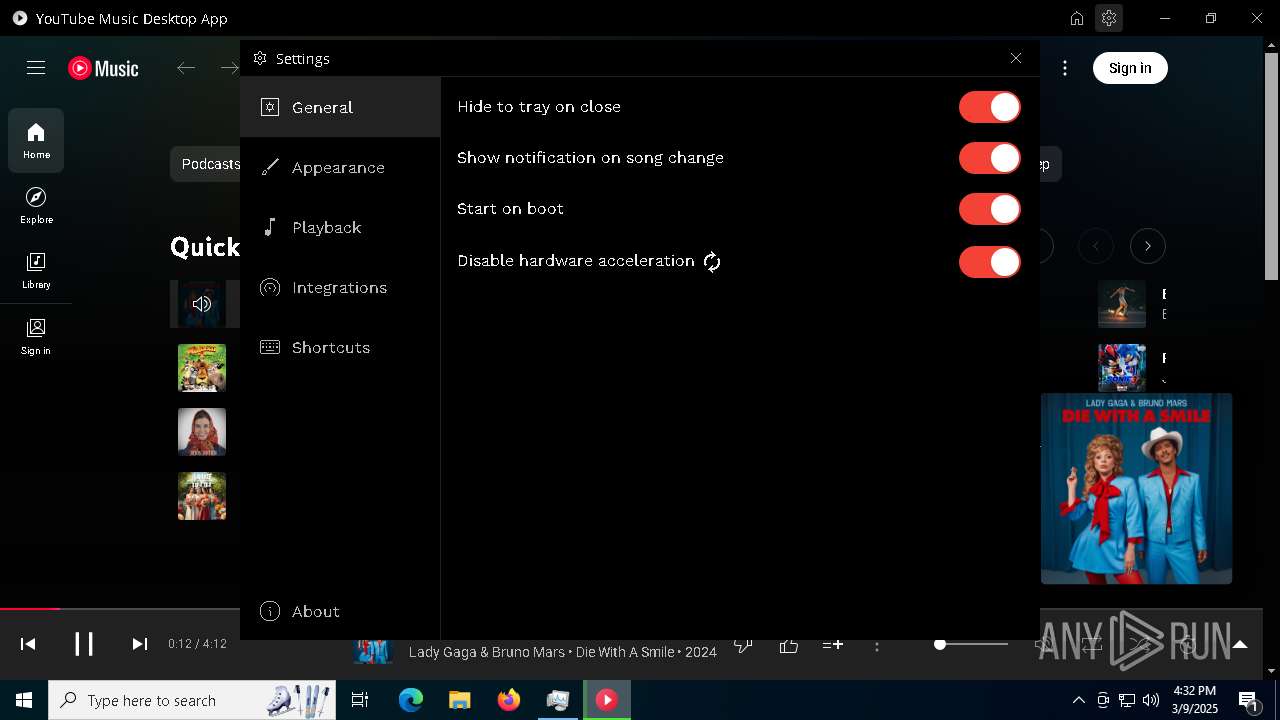
Task: Select Explore in the sidebar
Action: tap(36, 205)
